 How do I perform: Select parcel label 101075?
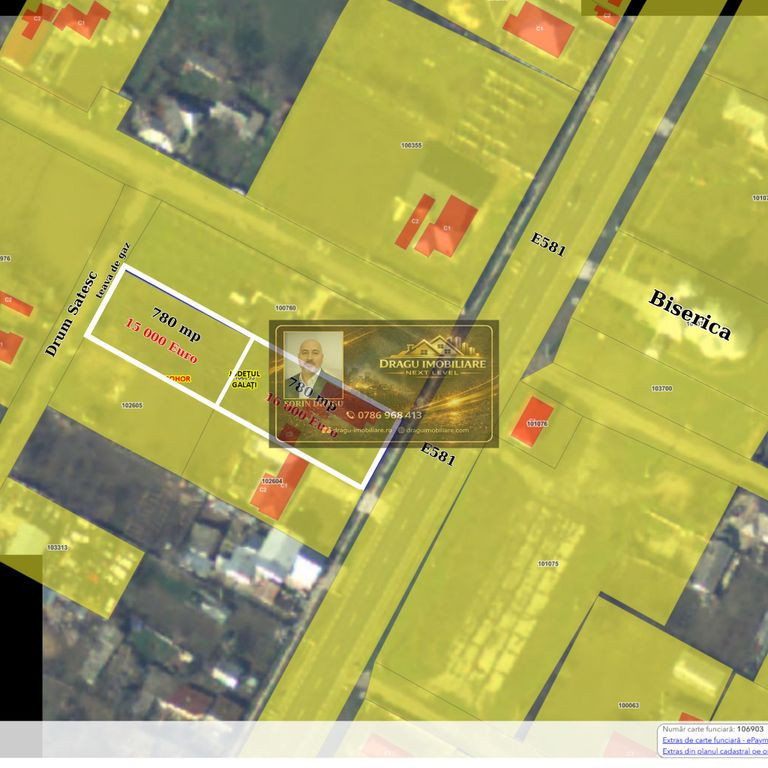point(548,563)
